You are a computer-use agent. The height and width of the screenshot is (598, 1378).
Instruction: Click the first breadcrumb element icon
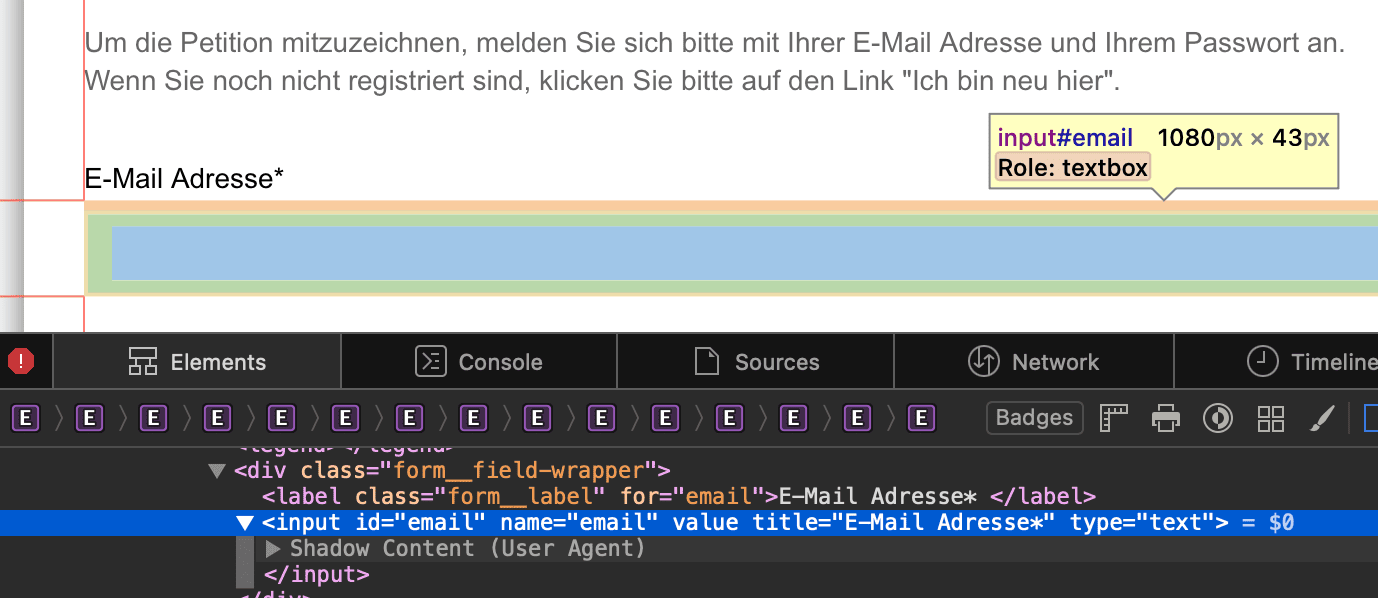[26, 418]
